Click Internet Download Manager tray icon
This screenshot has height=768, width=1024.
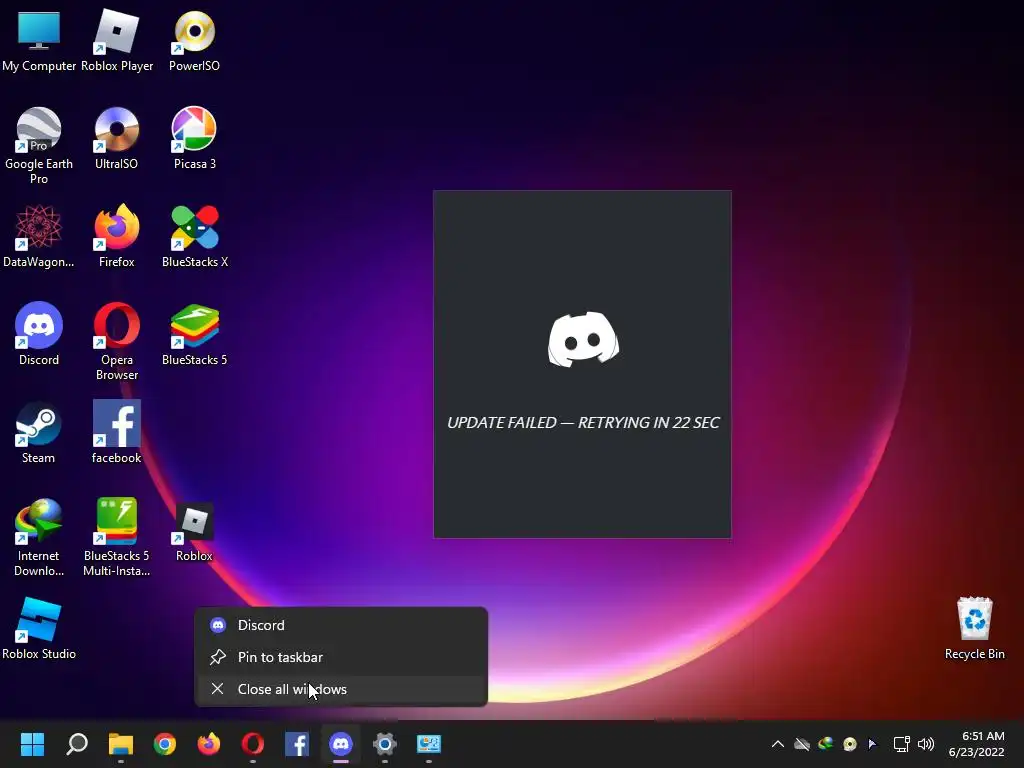pyautogui.click(x=826, y=743)
